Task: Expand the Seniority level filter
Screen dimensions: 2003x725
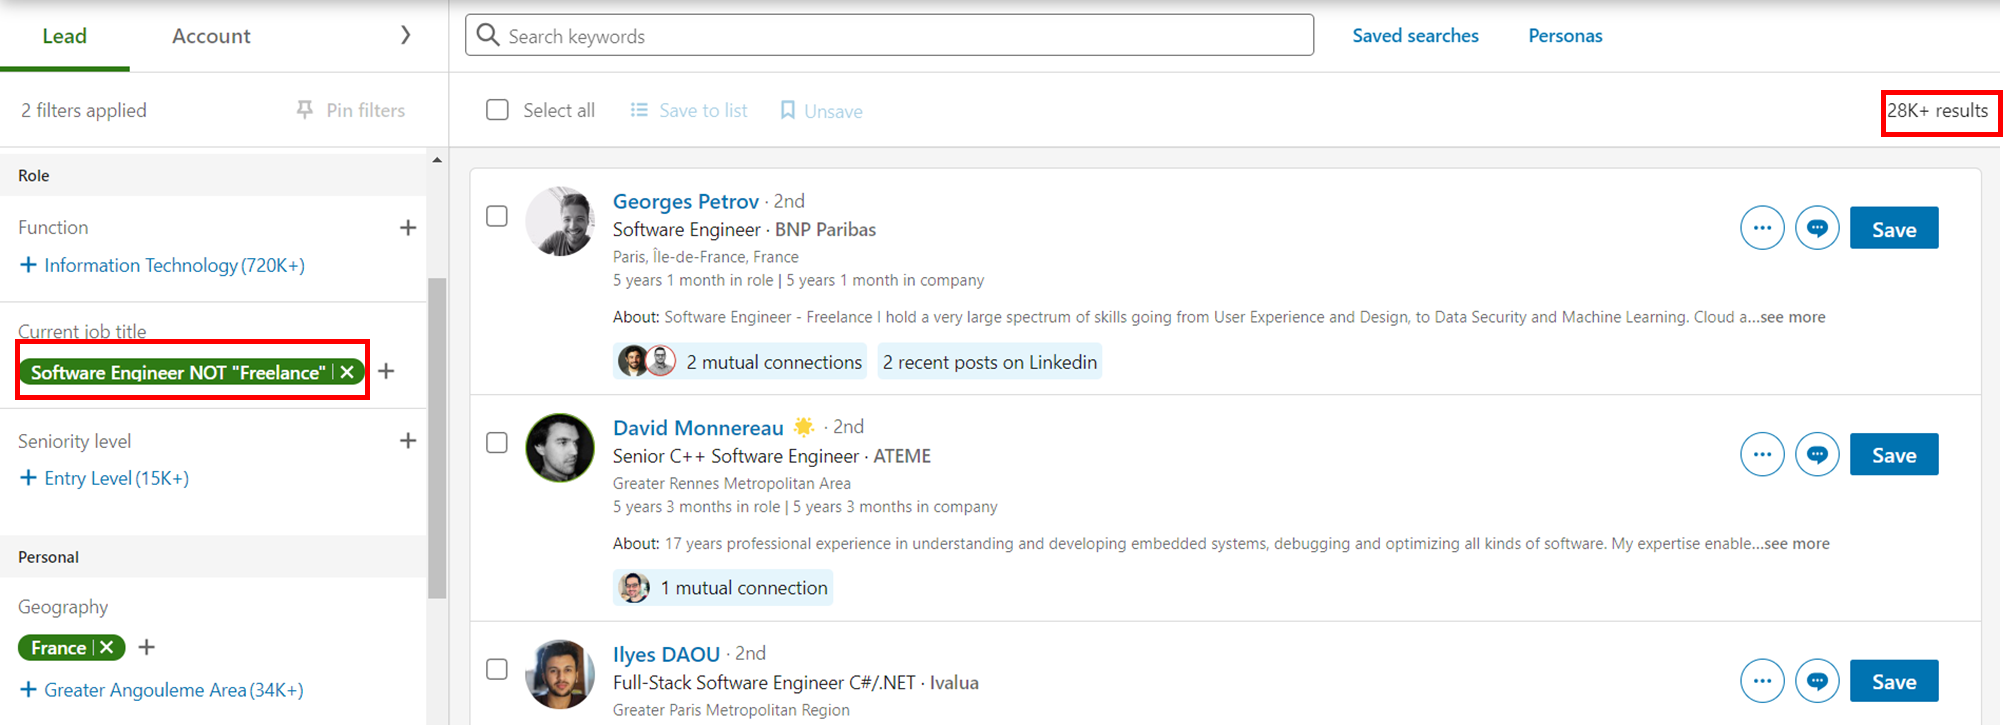Action: point(407,441)
